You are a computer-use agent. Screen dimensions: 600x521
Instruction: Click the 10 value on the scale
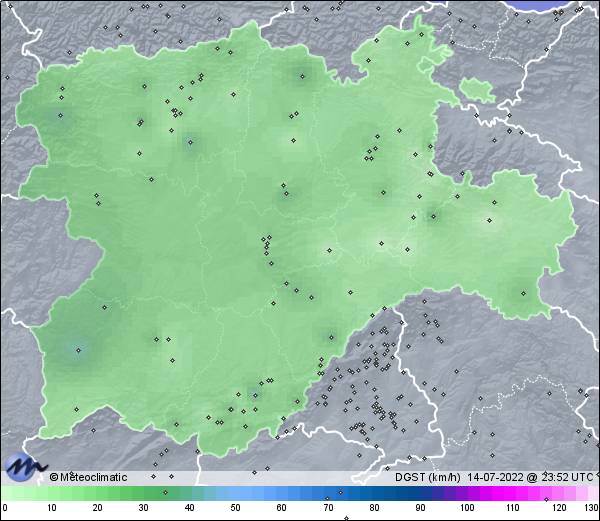[x=52, y=508]
